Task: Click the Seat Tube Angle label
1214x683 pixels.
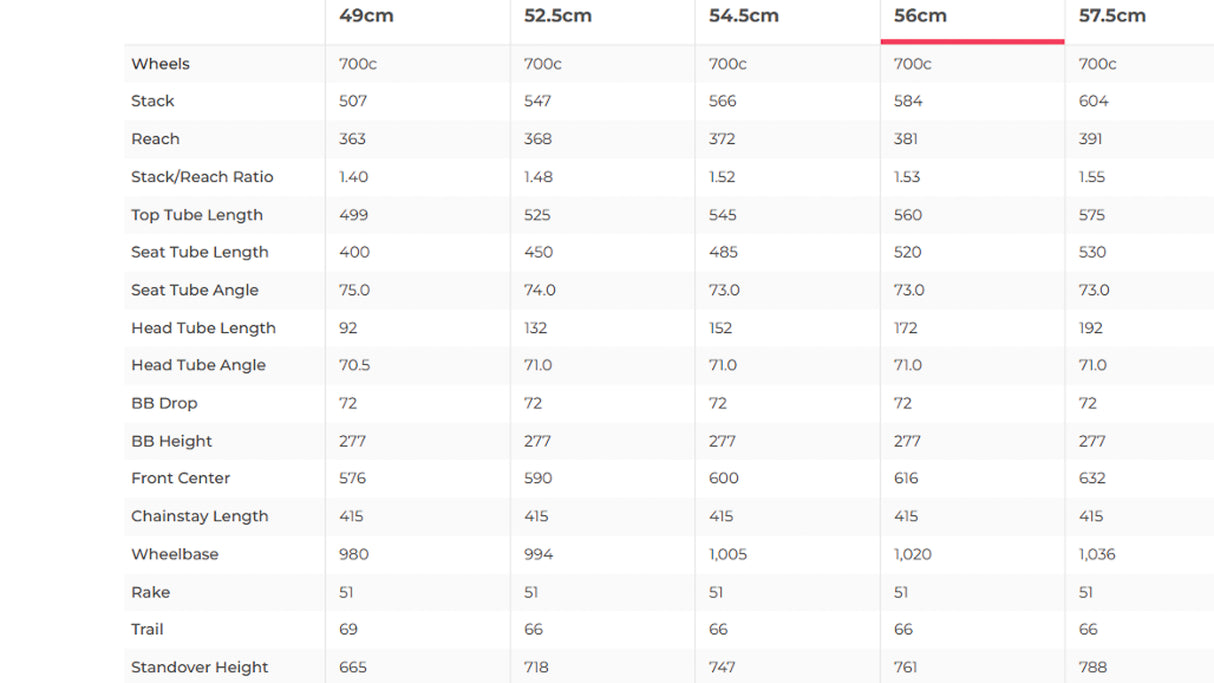Action: [x=195, y=290]
